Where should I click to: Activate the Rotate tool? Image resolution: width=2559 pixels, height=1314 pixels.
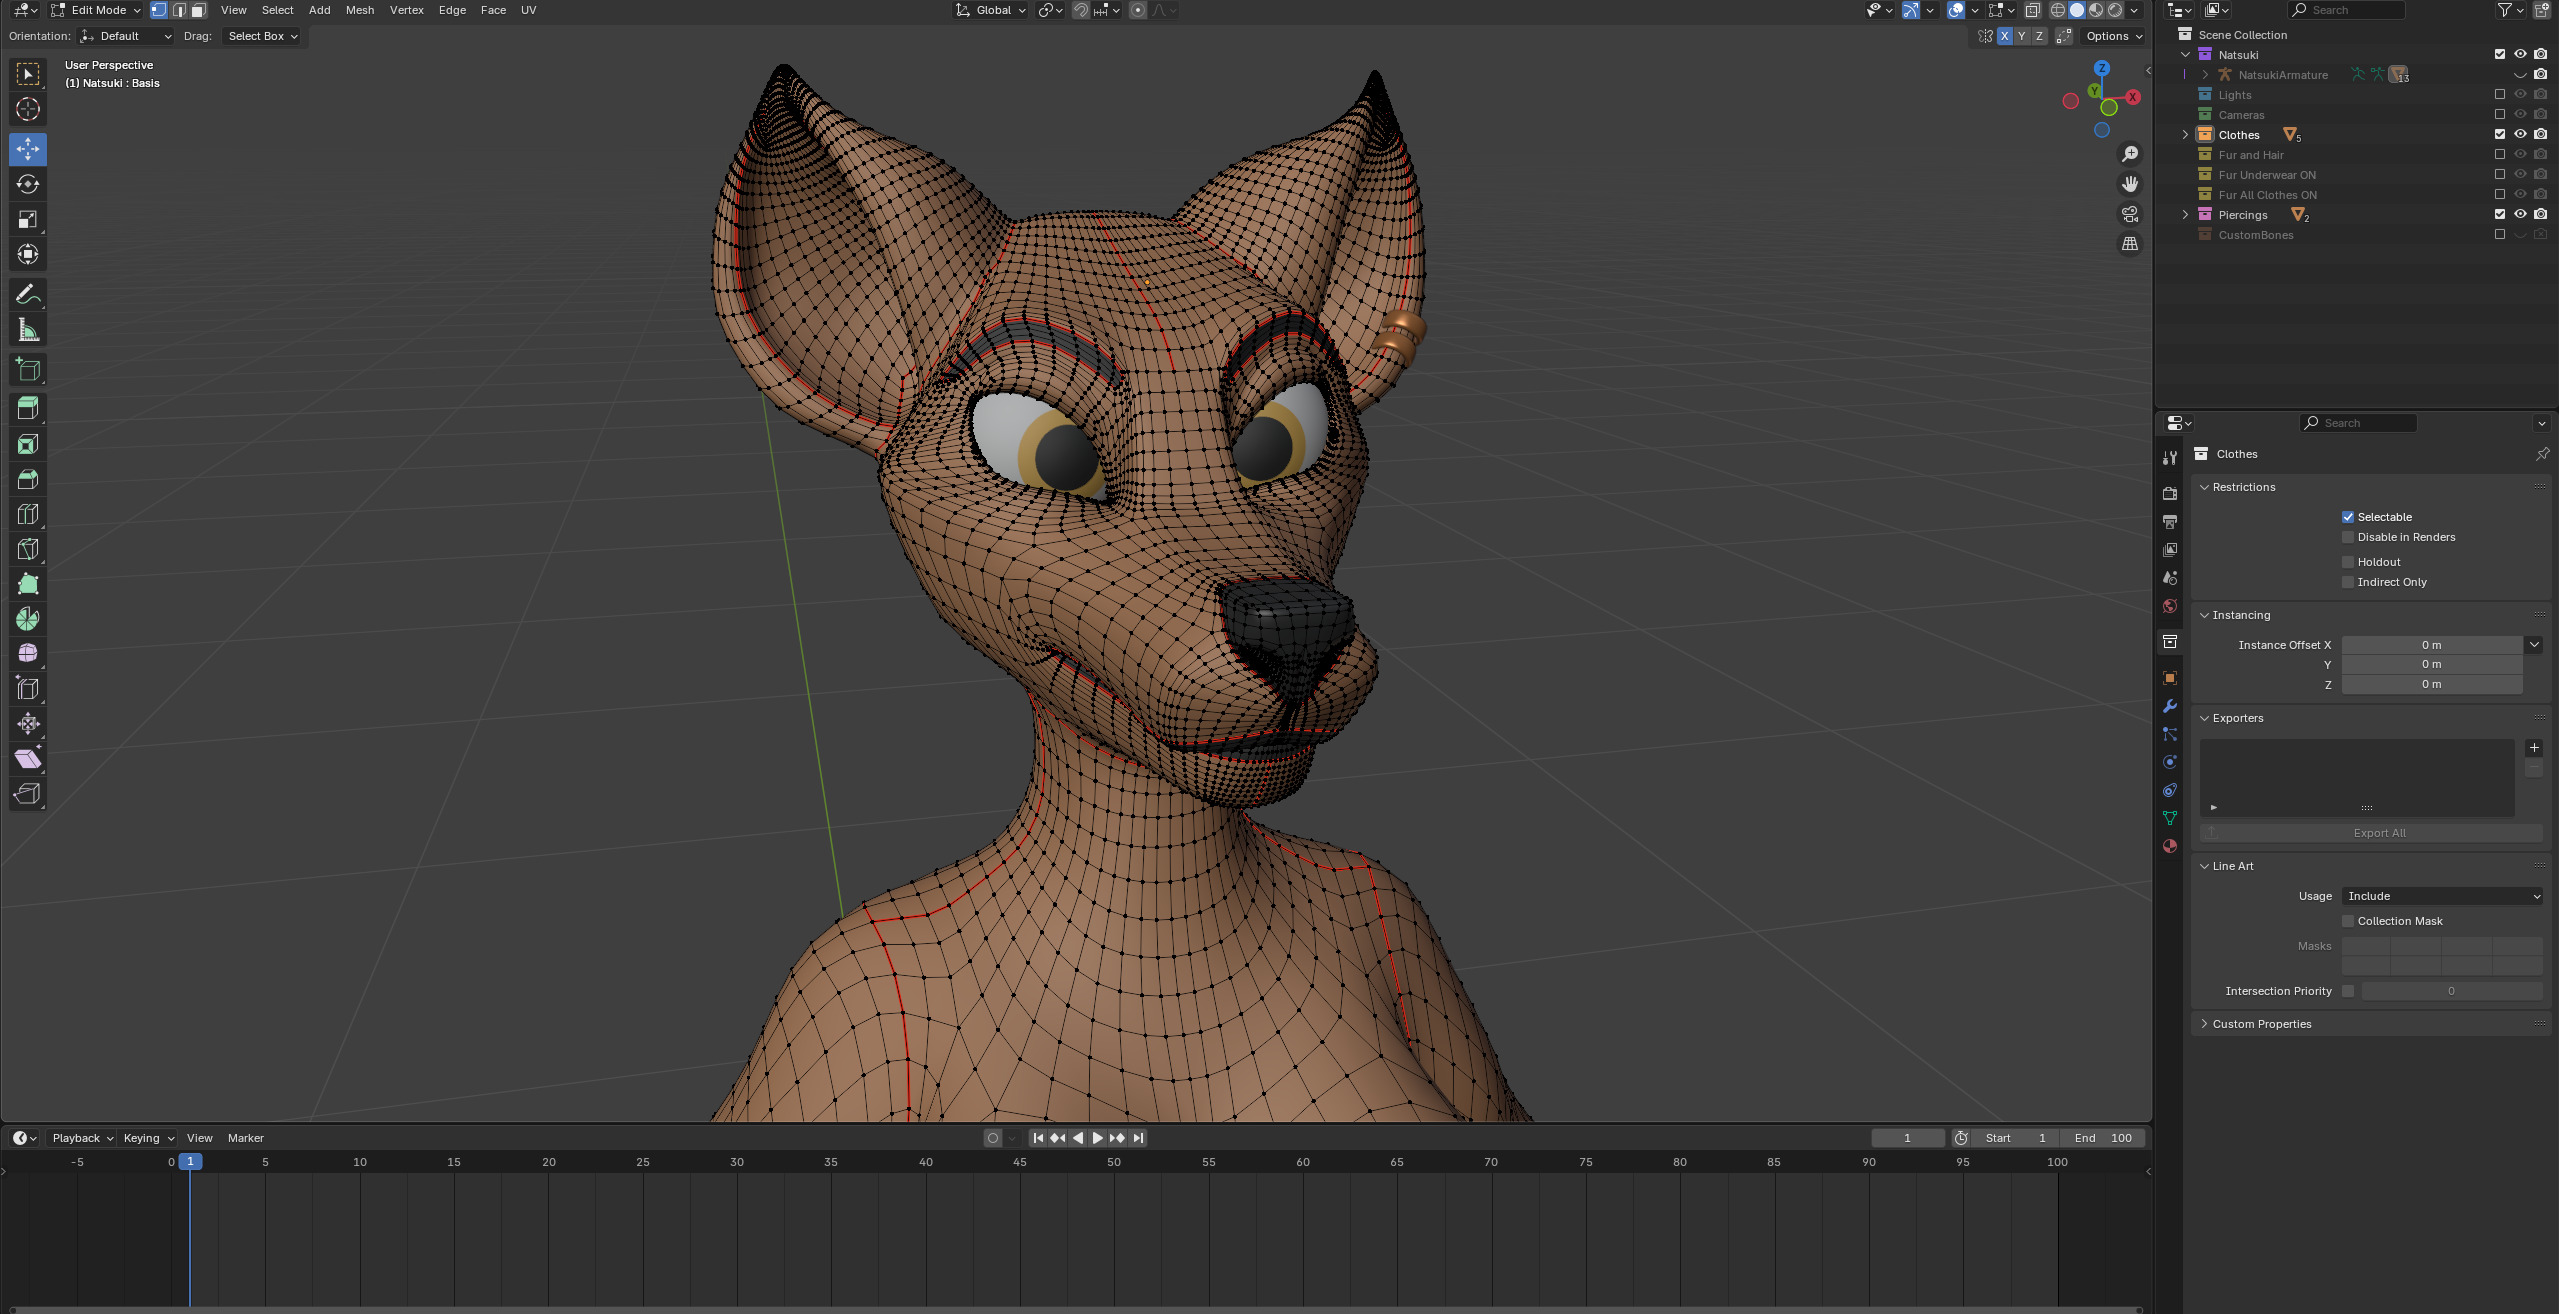click(28, 184)
